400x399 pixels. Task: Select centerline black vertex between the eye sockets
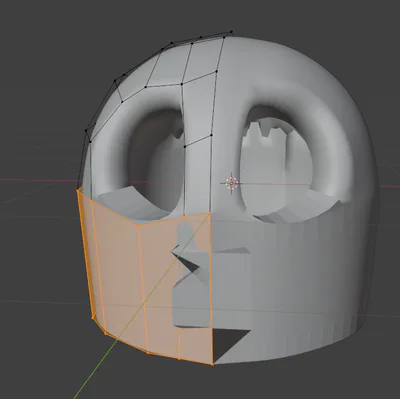click(211, 135)
